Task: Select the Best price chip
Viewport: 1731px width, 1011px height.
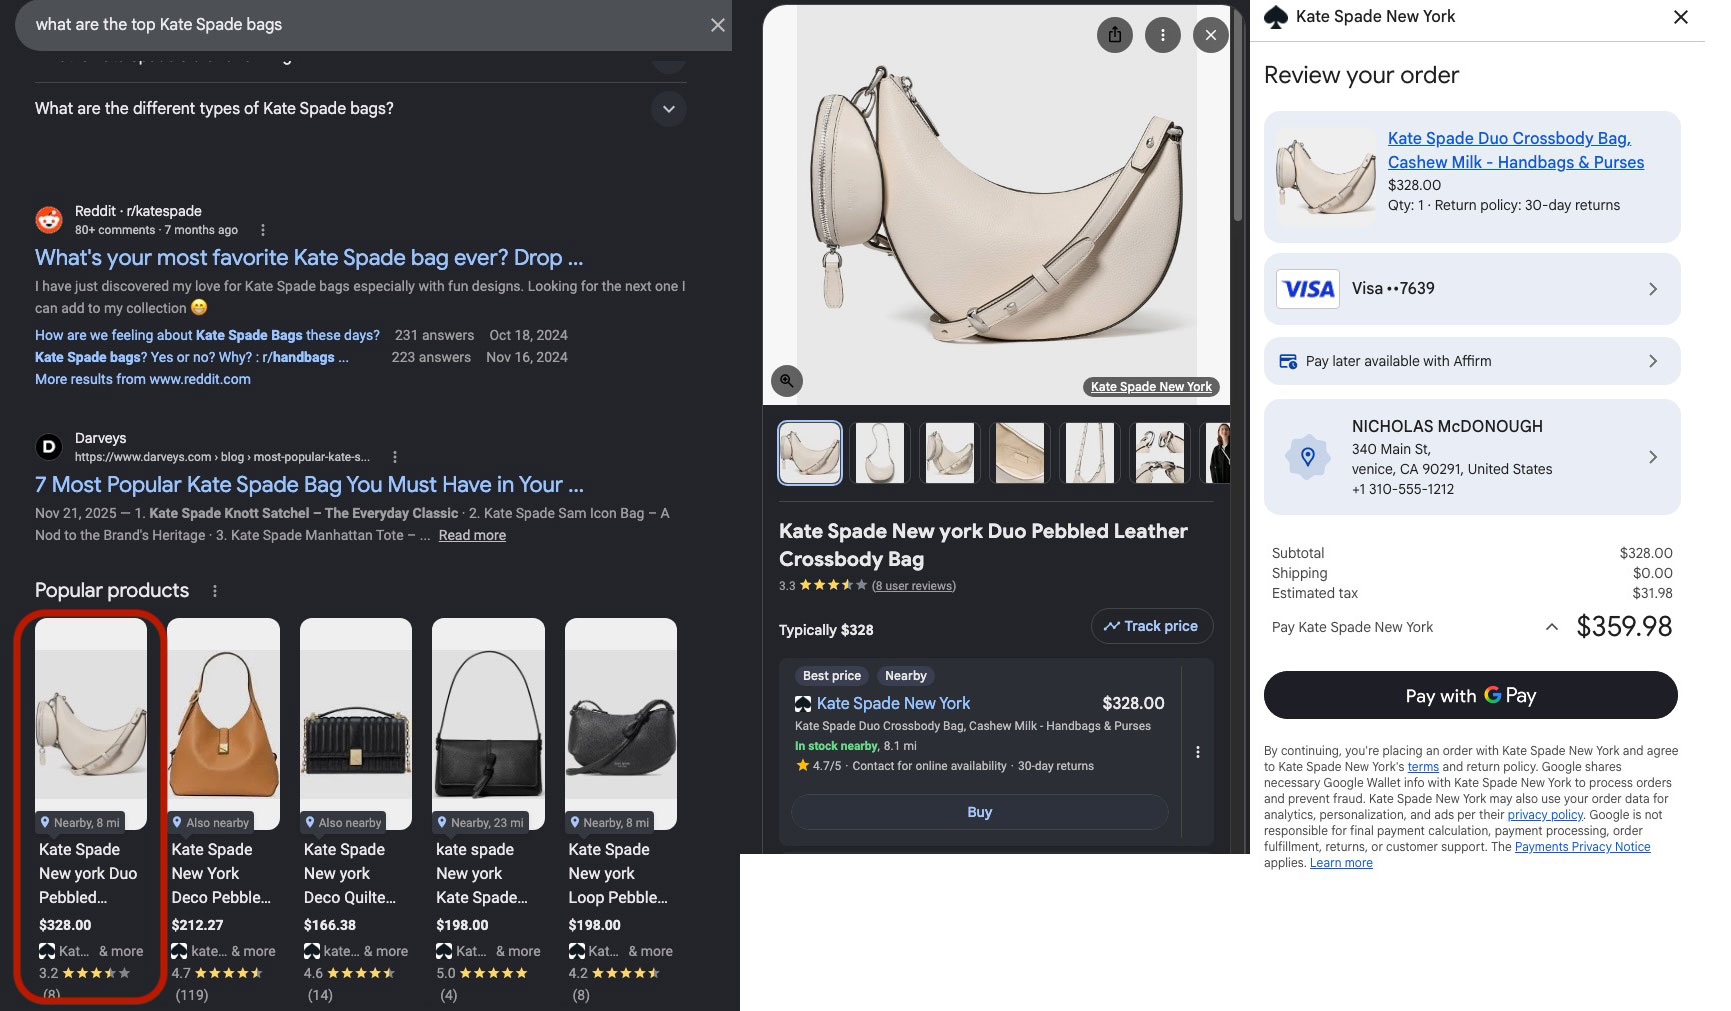Action: 832,676
